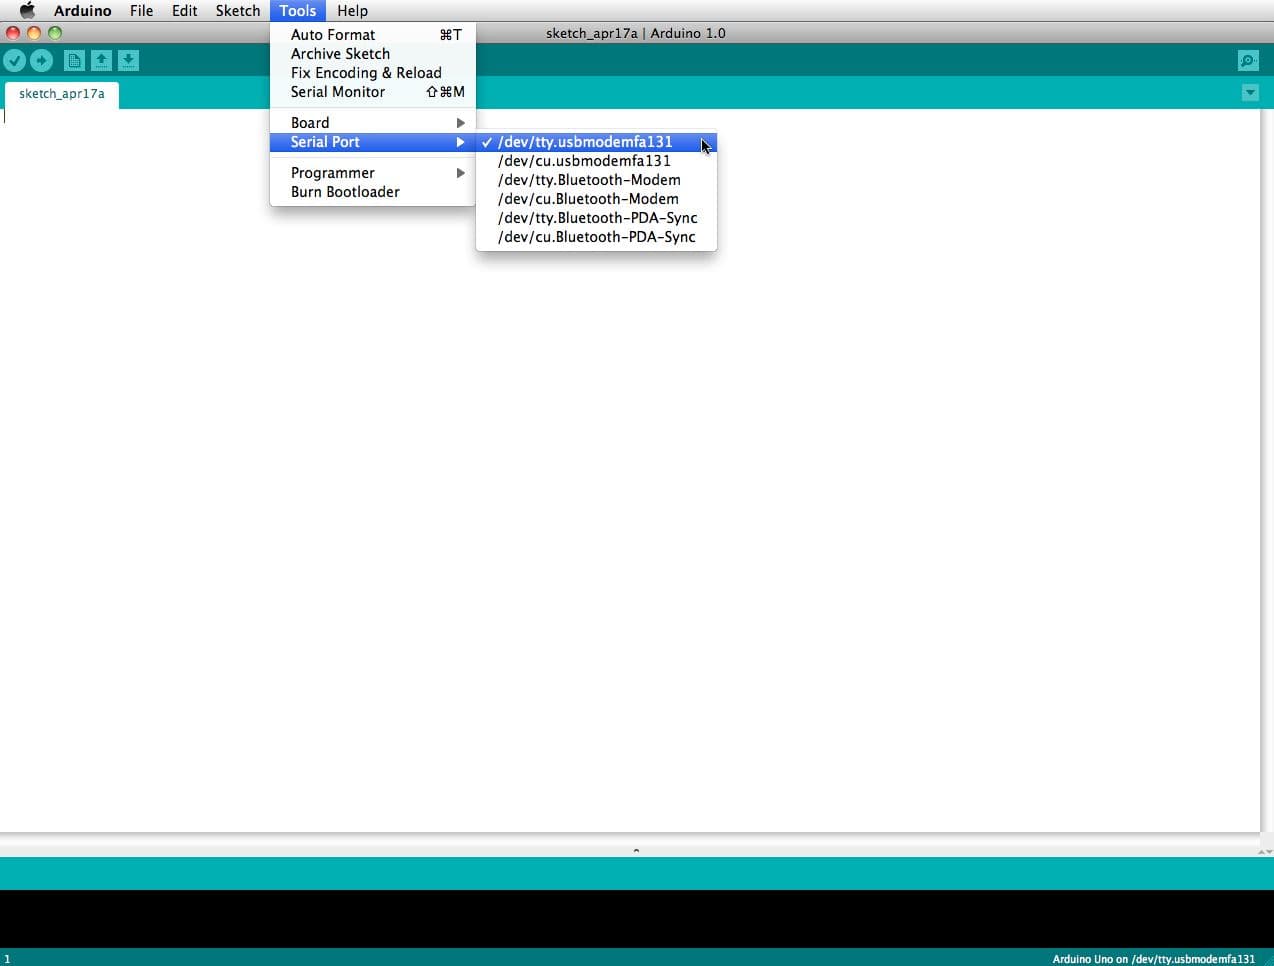Viewport: 1274px width, 966px height.
Task: Select the sketch_apr17a tab
Action: (61, 94)
